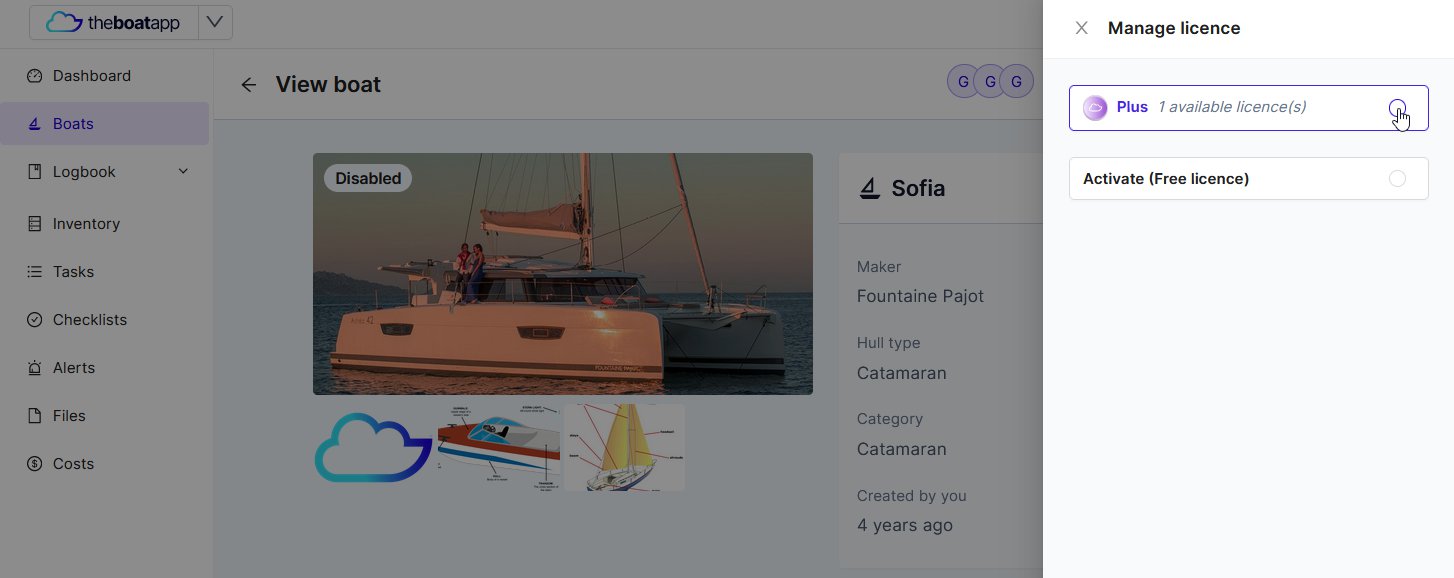1454x578 pixels.
Task: Click the Boats sailboat icon in sidebar
Action: [x=35, y=124]
